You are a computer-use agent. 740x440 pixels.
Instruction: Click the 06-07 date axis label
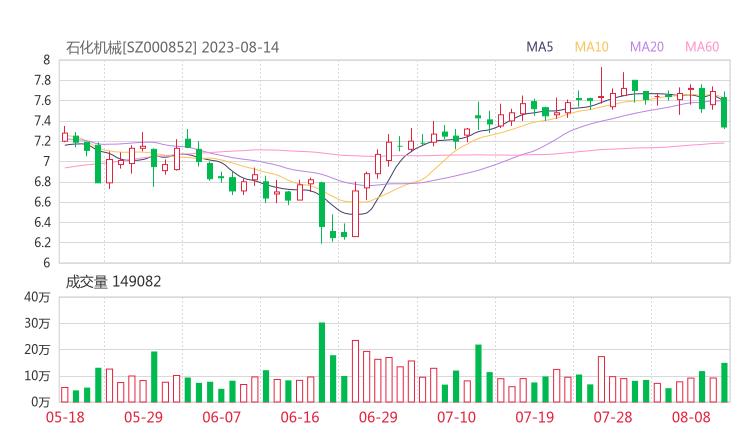pyautogui.click(x=221, y=417)
